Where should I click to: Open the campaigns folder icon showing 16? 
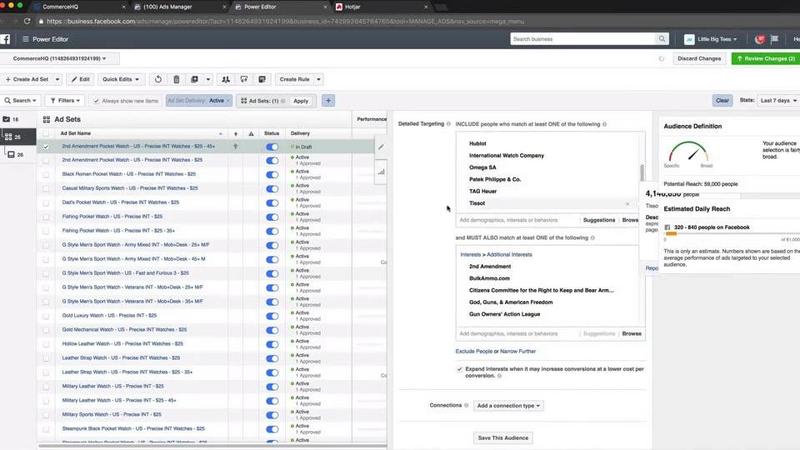[x=7, y=119]
